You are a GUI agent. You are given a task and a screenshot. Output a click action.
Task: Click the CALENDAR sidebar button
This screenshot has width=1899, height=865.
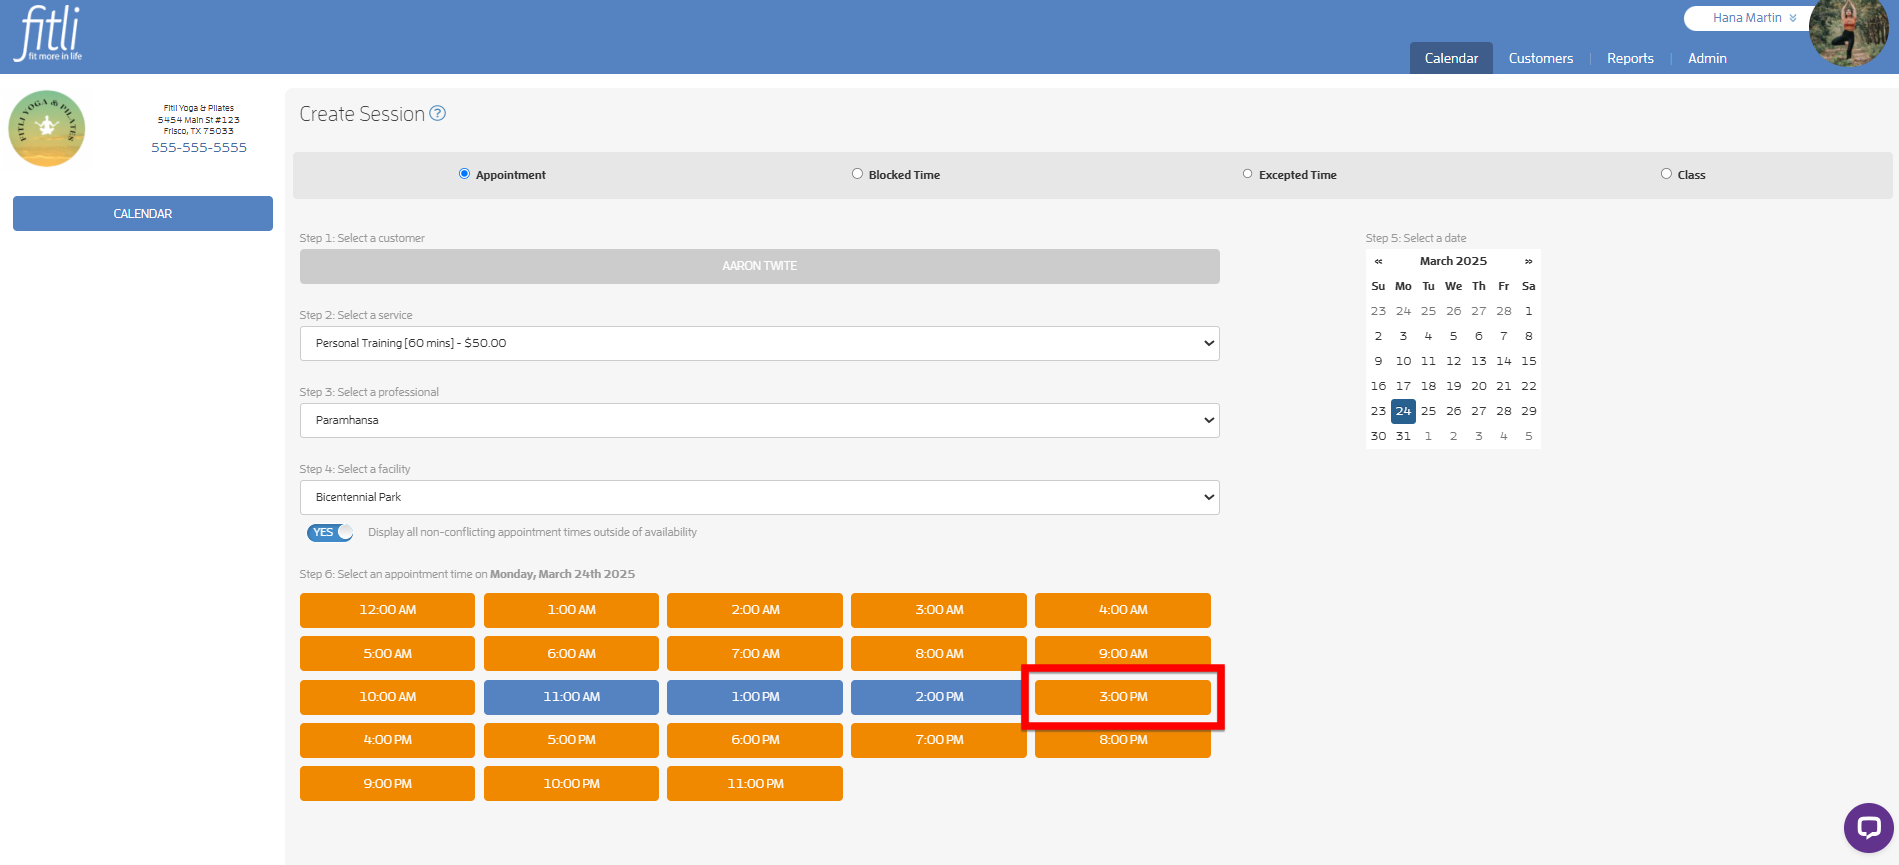click(x=143, y=214)
